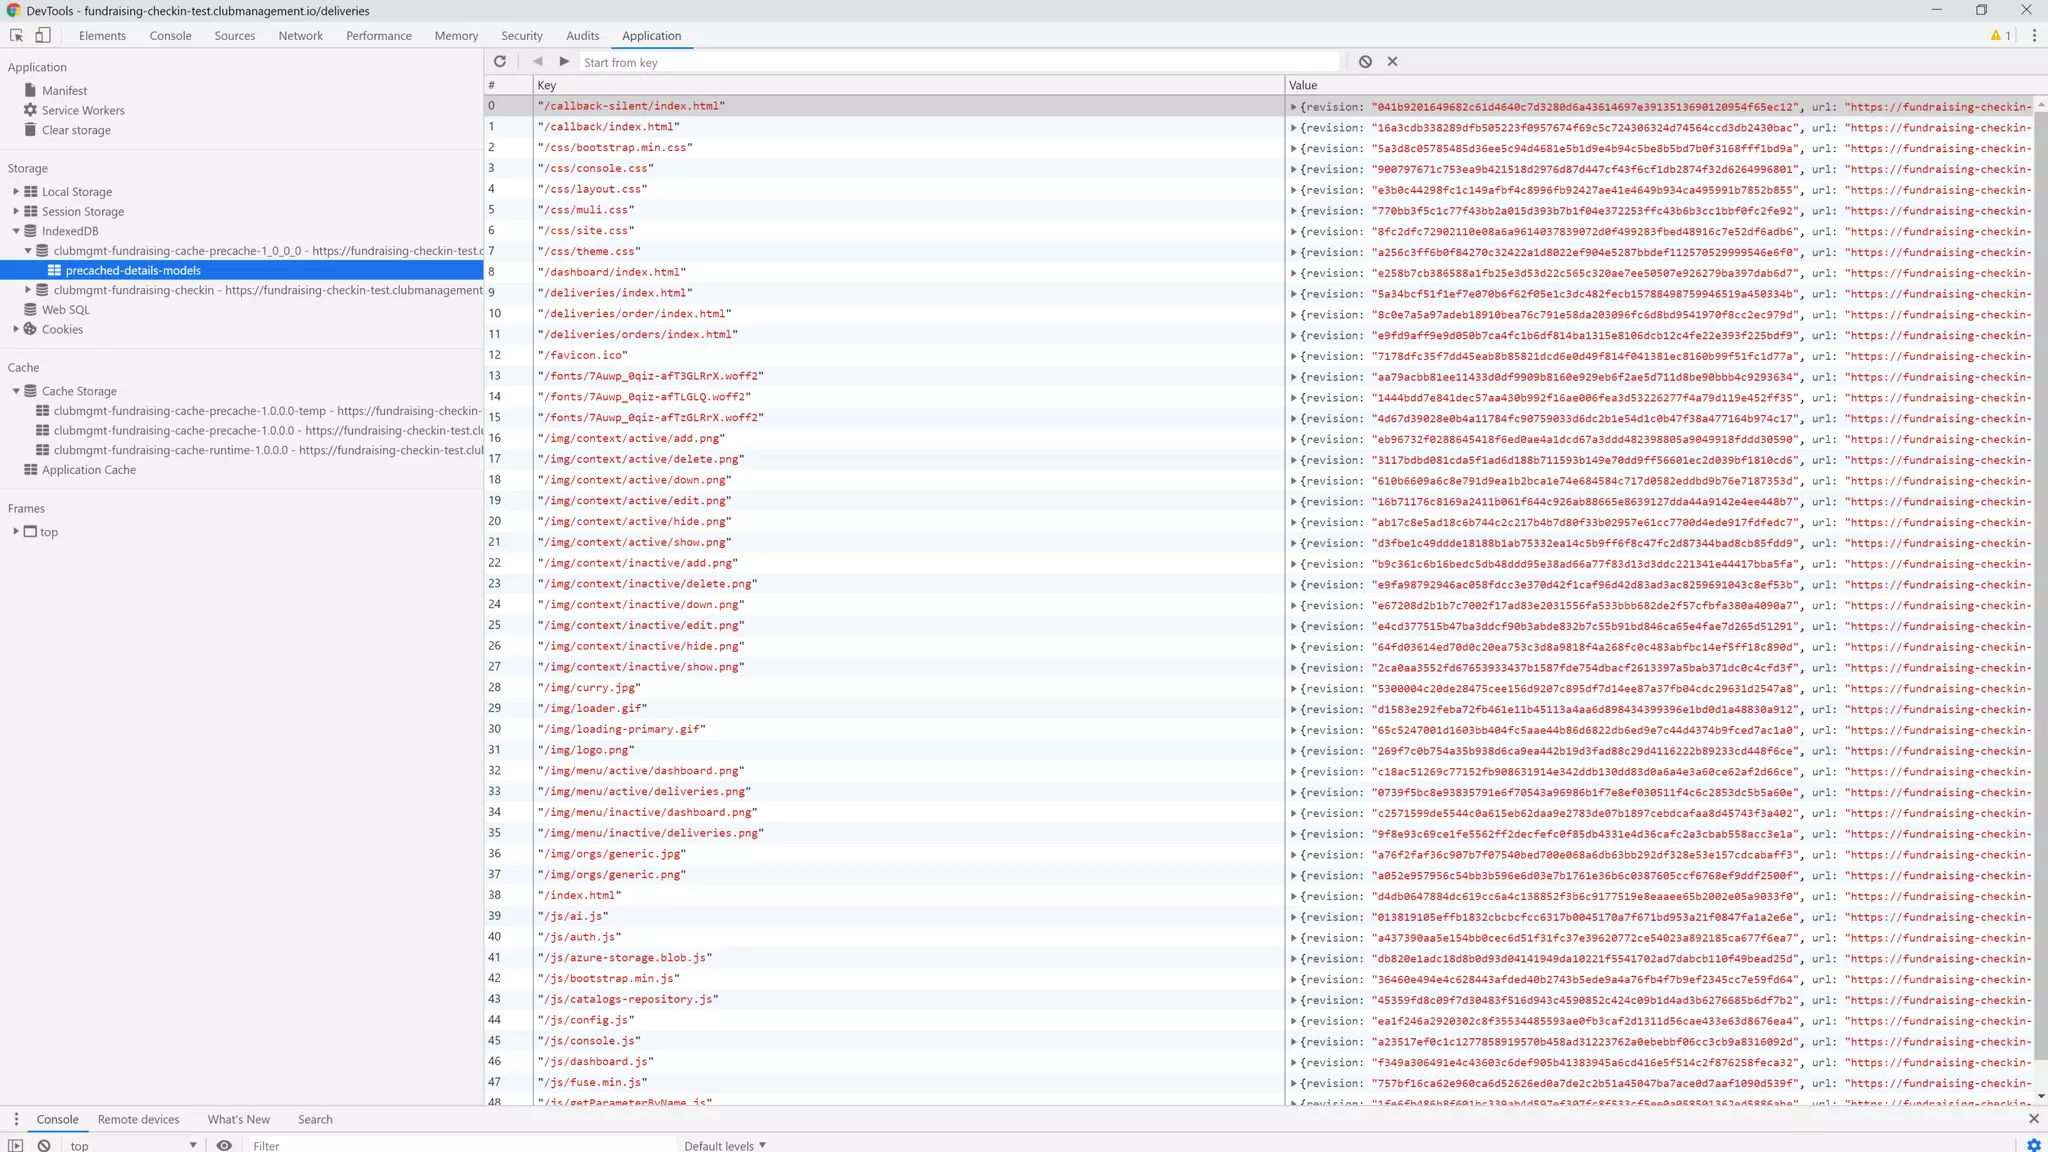Open DevTools three-dot customize menu
This screenshot has height=1152, width=2048.
(2034, 35)
